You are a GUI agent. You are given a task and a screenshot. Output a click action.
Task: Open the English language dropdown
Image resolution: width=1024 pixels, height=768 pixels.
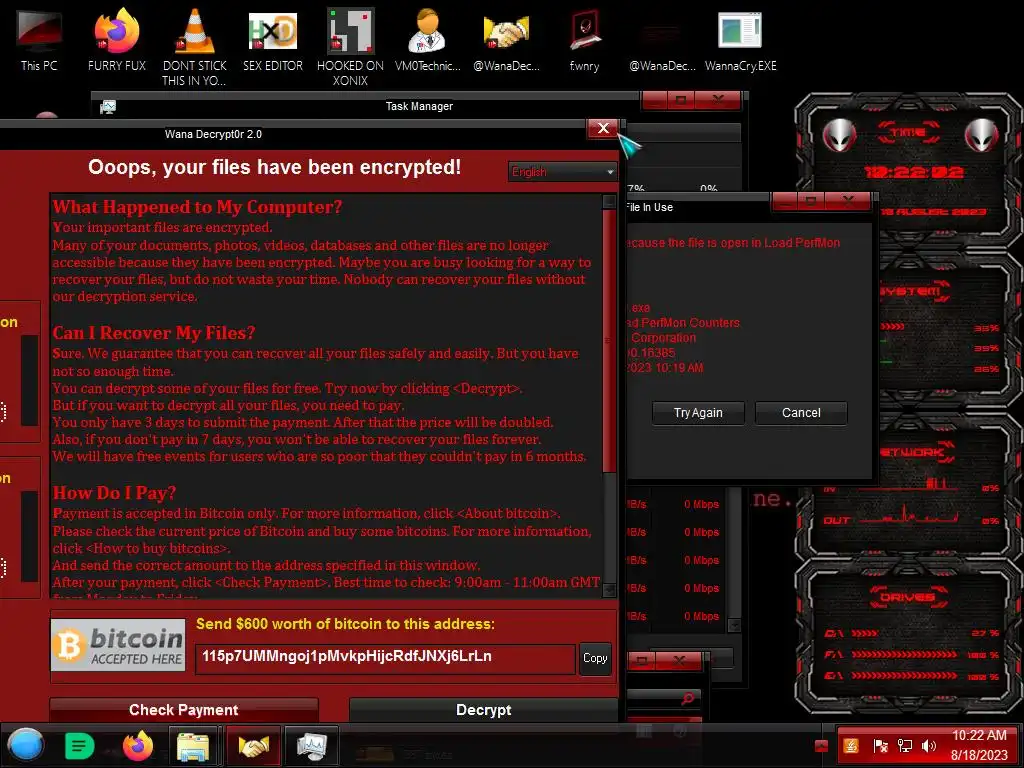coord(563,172)
